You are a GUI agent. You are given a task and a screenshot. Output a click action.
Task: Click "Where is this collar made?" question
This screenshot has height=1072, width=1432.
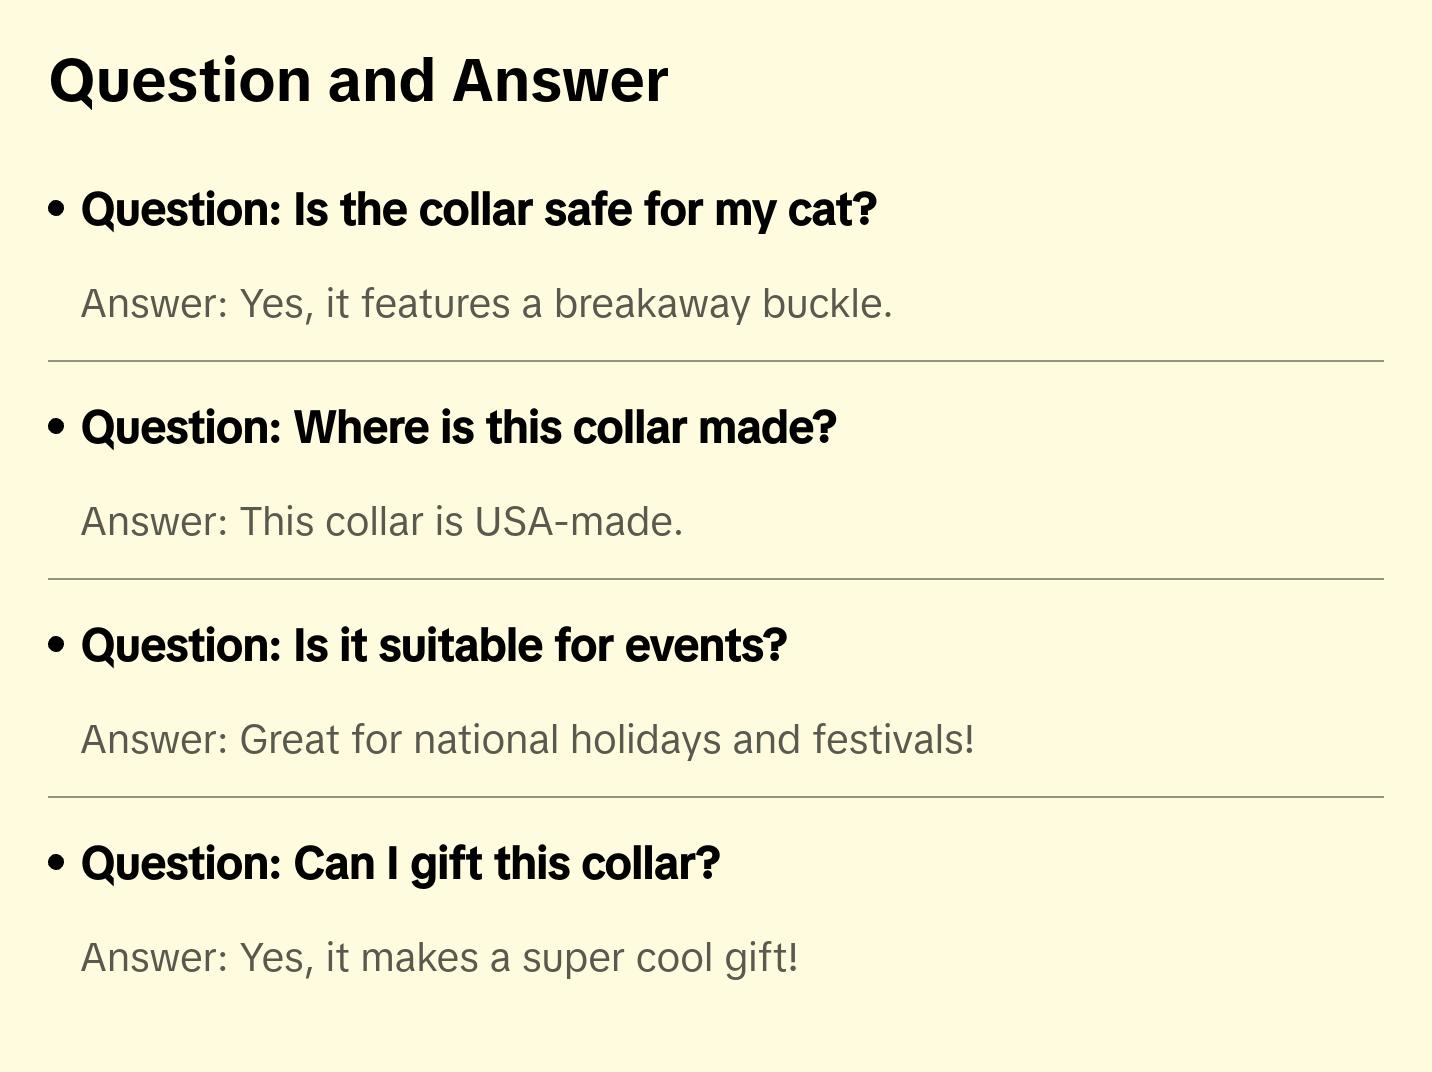[458, 428]
